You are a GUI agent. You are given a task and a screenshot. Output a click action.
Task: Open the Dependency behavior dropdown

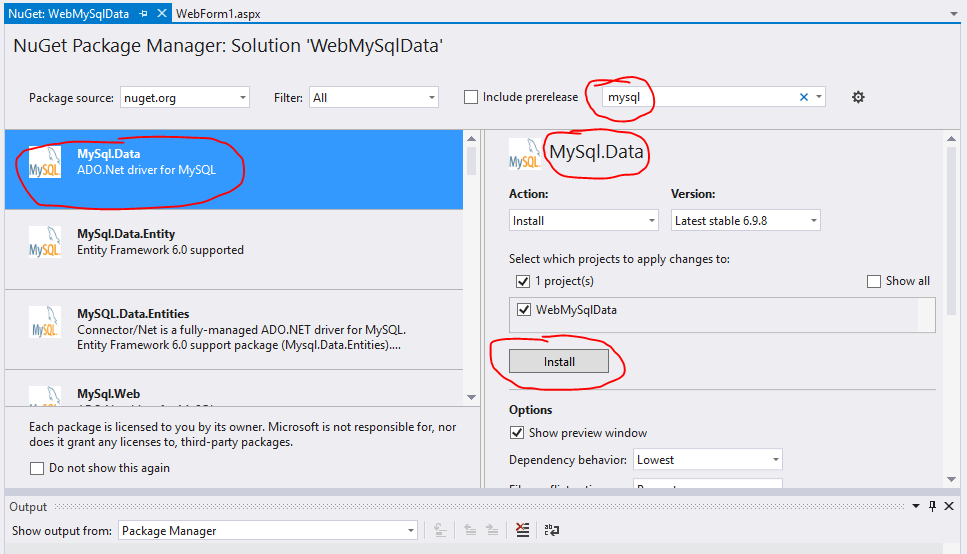(x=708, y=460)
